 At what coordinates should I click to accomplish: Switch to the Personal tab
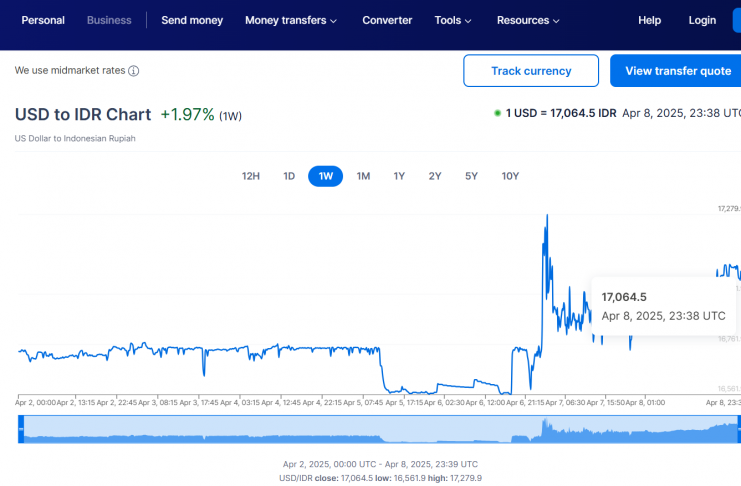(x=43, y=20)
